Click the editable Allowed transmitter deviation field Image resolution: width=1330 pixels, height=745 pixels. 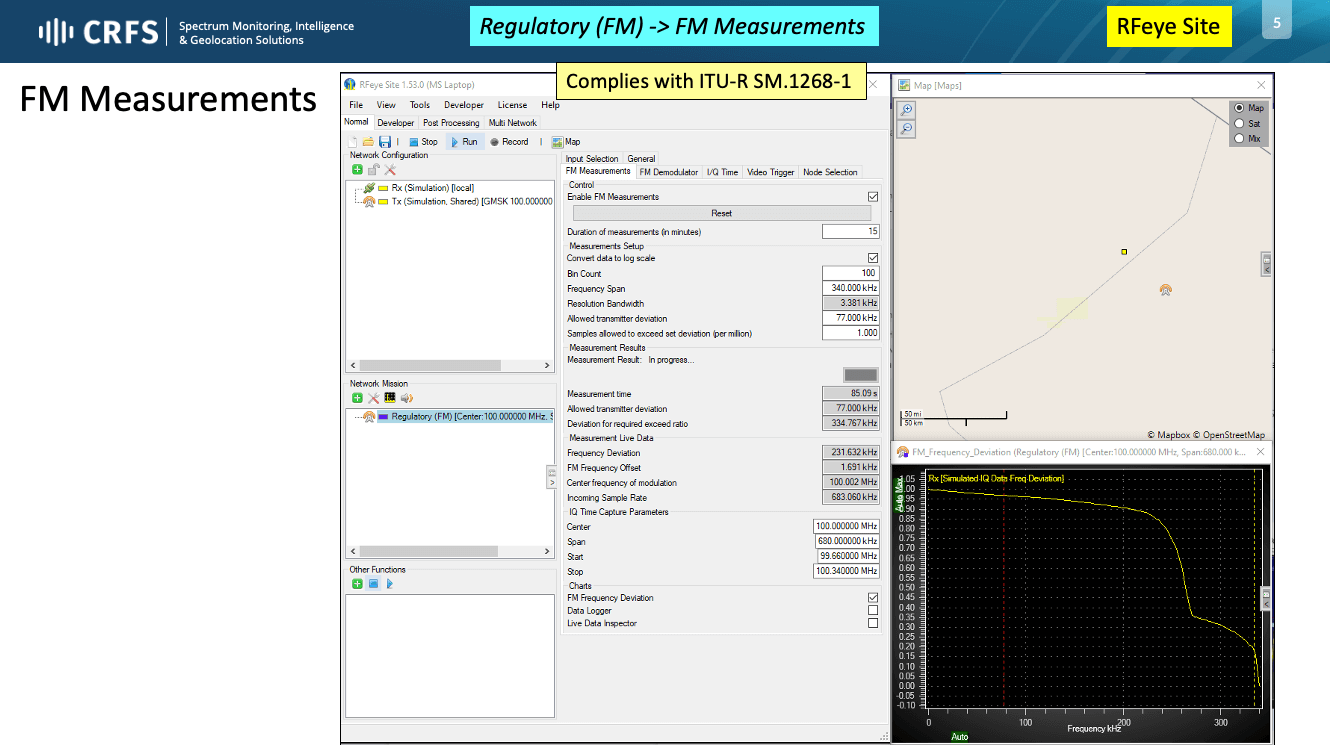point(851,318)
